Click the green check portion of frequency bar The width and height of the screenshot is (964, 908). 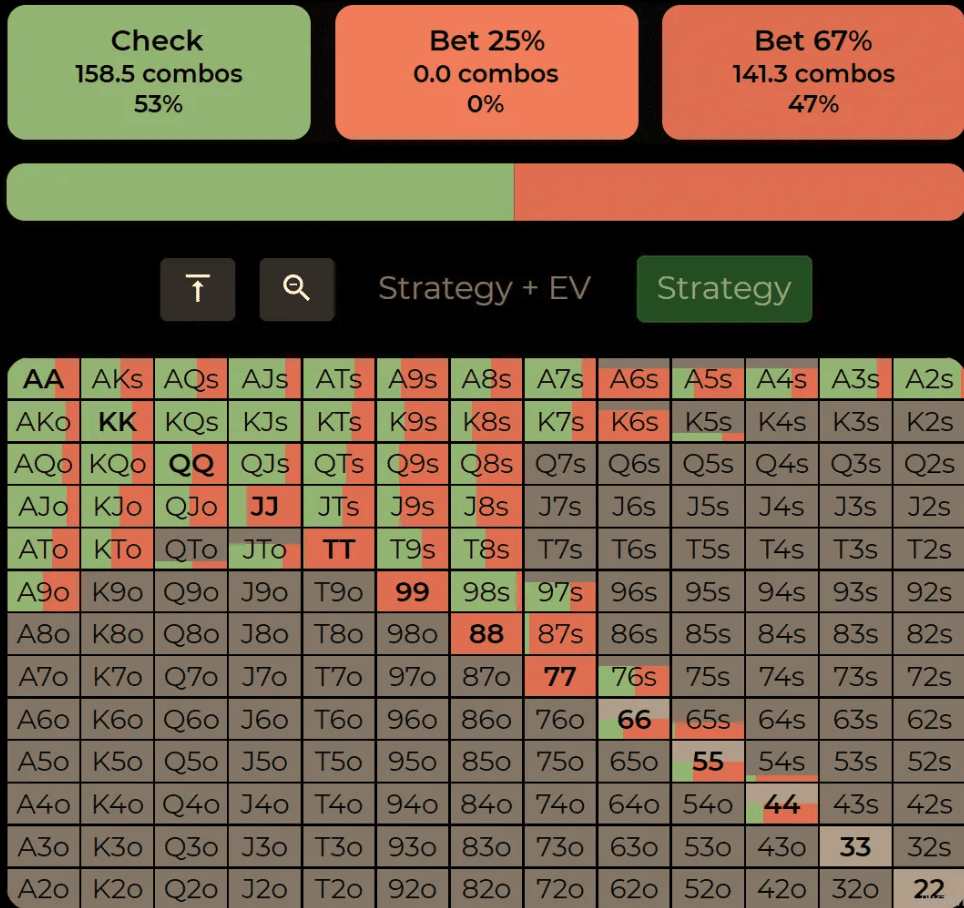click(260, 192)
